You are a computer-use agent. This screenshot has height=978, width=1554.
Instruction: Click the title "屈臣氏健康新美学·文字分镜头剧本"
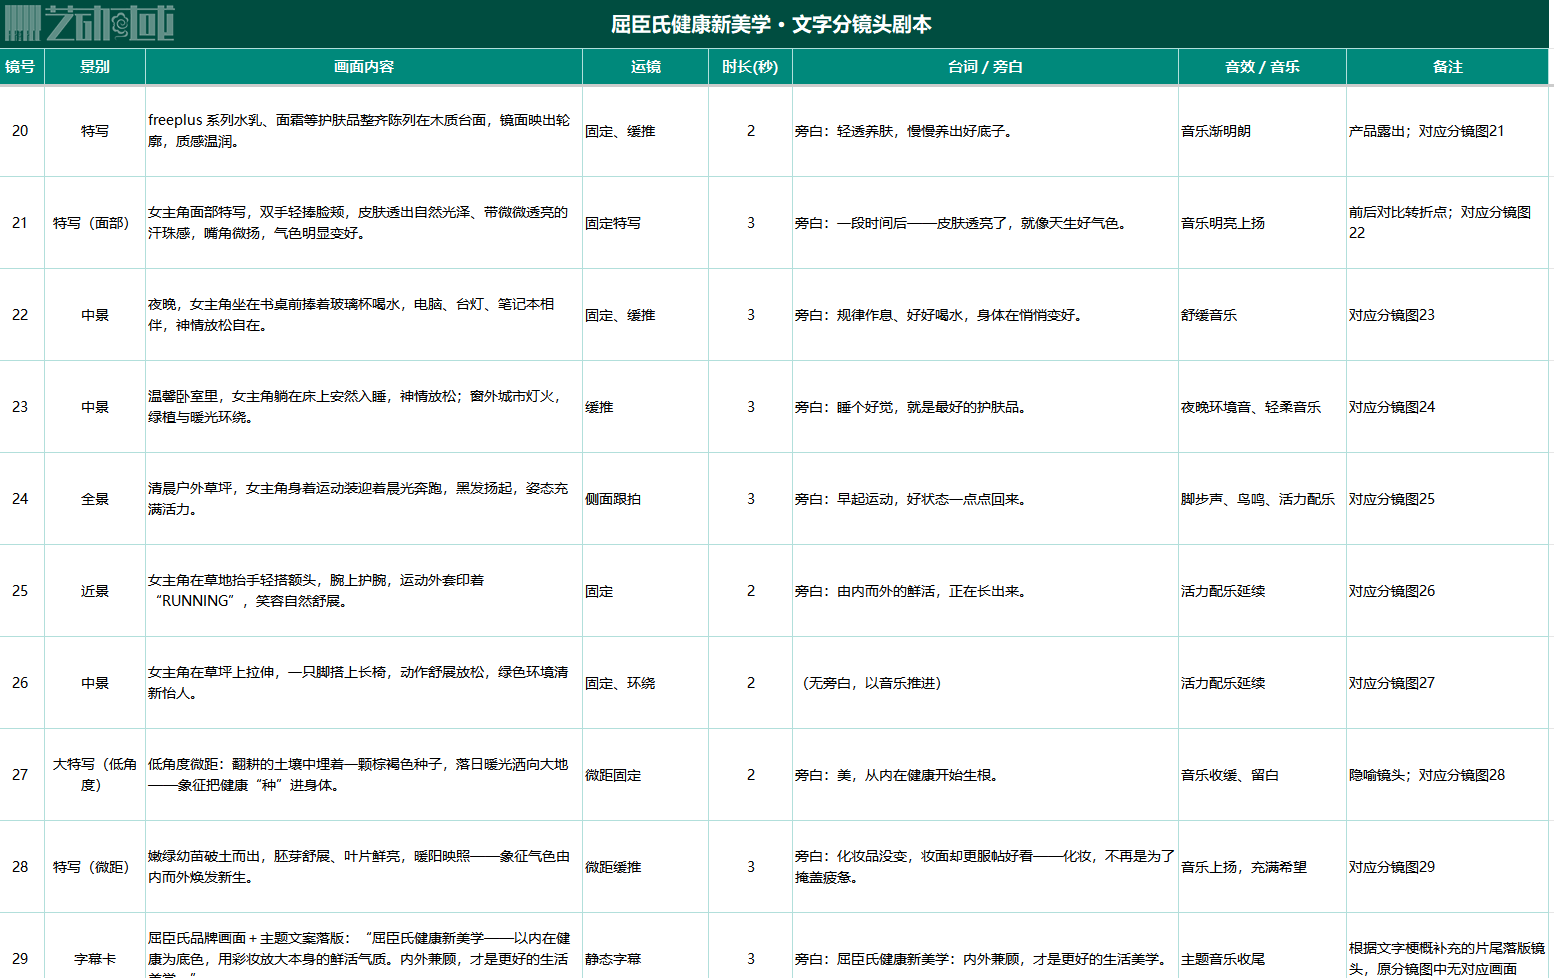tap(771, 24)
